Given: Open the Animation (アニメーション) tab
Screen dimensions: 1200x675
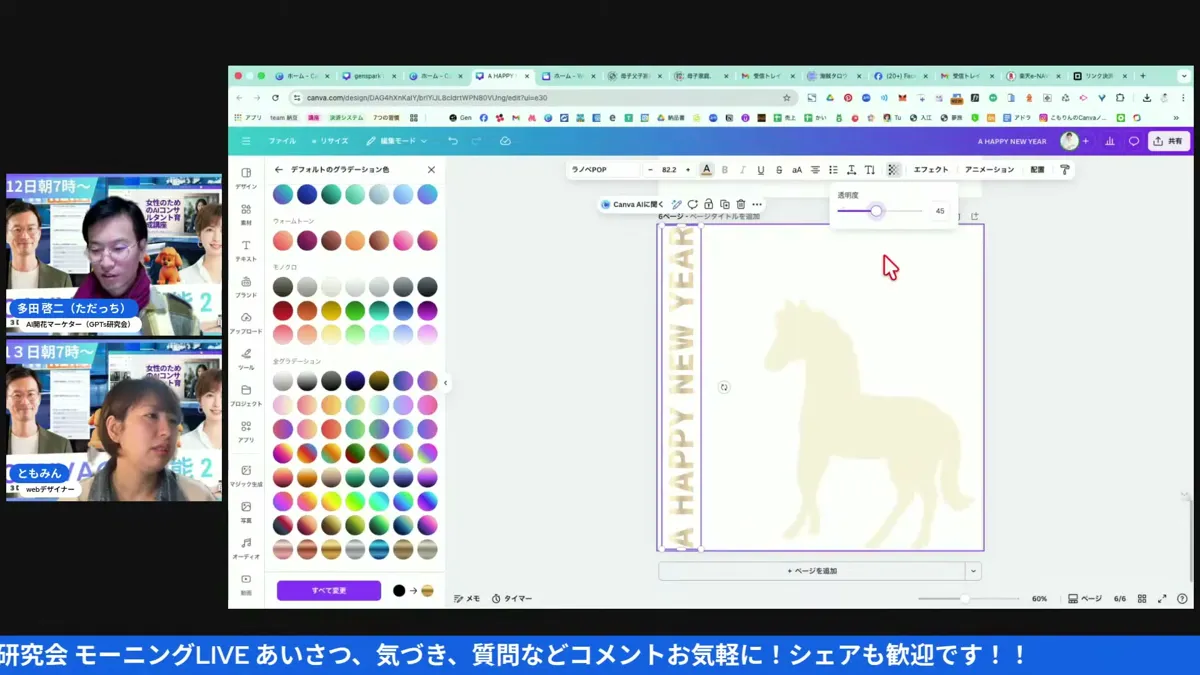Looking at the screenshot, I should click(989, 170).
